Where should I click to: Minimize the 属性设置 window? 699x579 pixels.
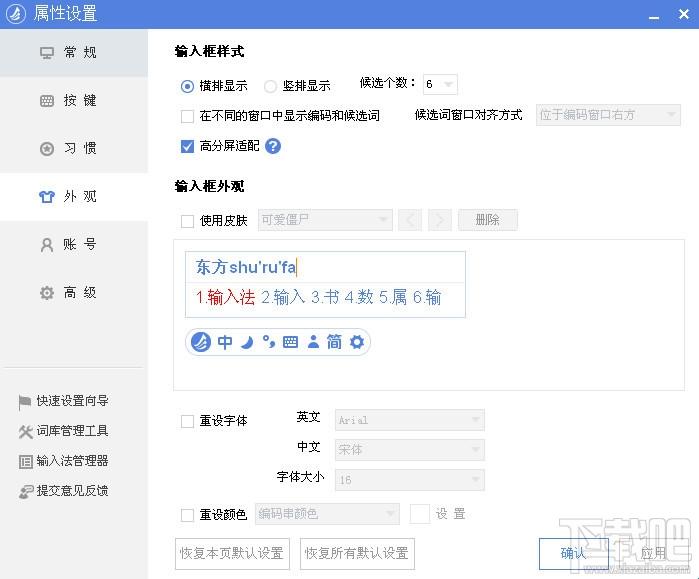[654, 15]
